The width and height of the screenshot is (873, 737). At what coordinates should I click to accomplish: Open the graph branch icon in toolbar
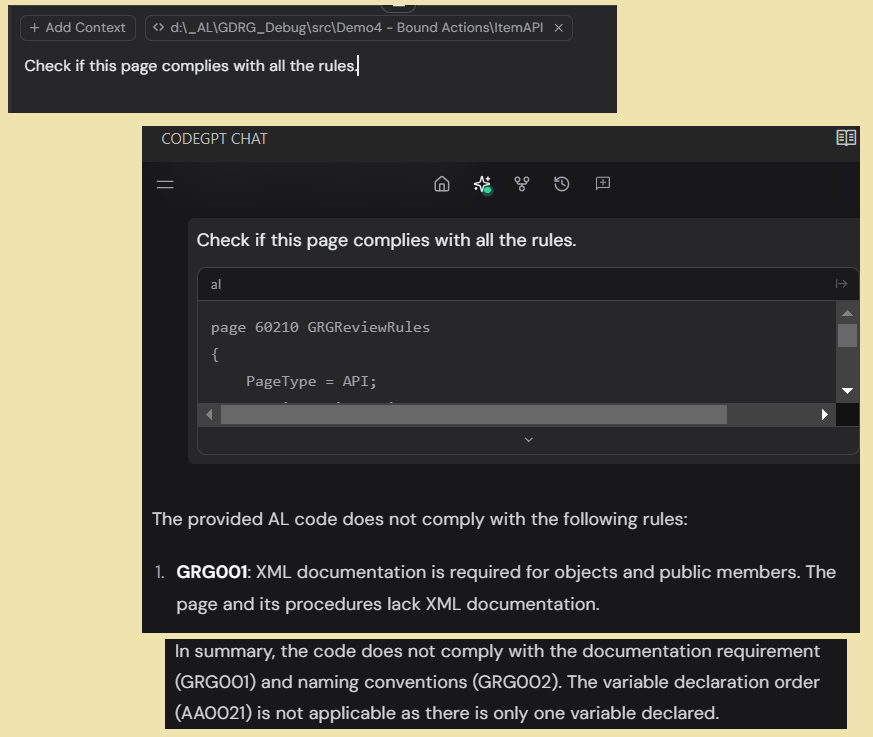(x=521, y=184)
